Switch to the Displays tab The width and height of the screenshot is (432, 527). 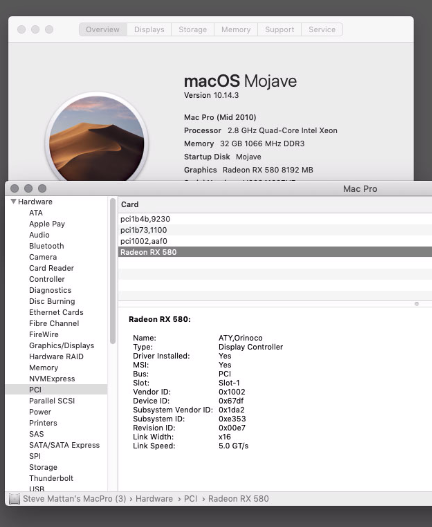pyautogui.click(x=149, y=30)
